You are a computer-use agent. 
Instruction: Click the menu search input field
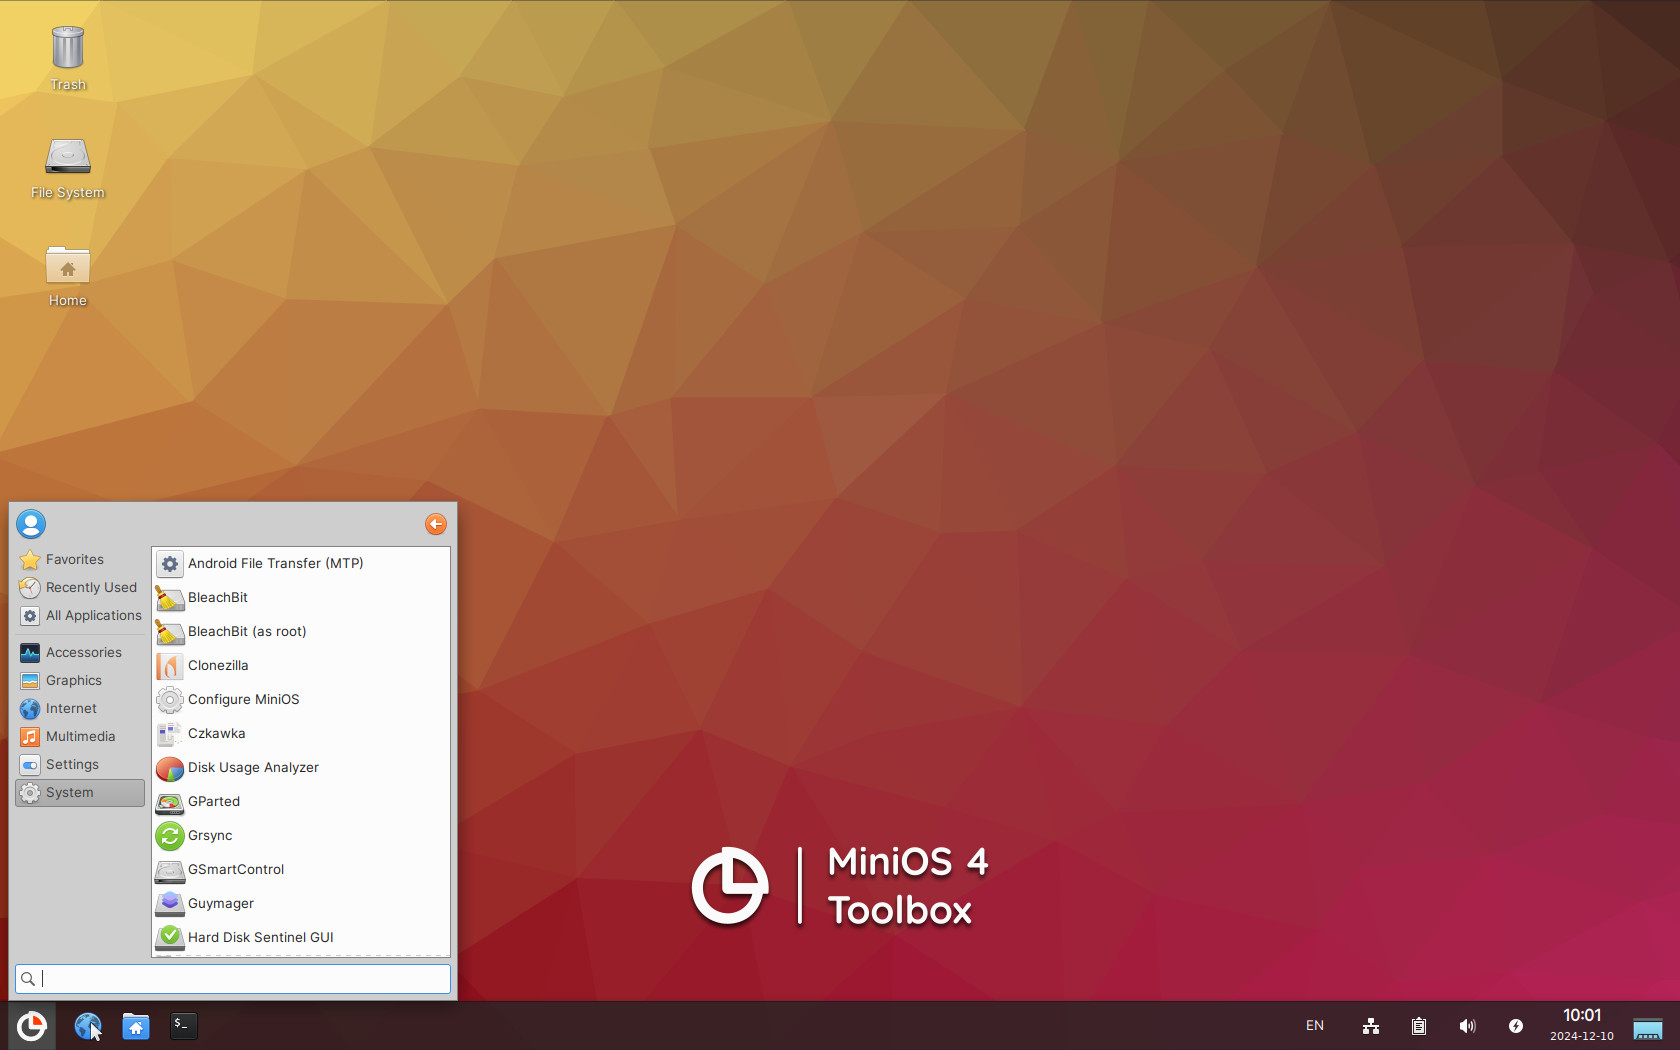pos(233,979)
